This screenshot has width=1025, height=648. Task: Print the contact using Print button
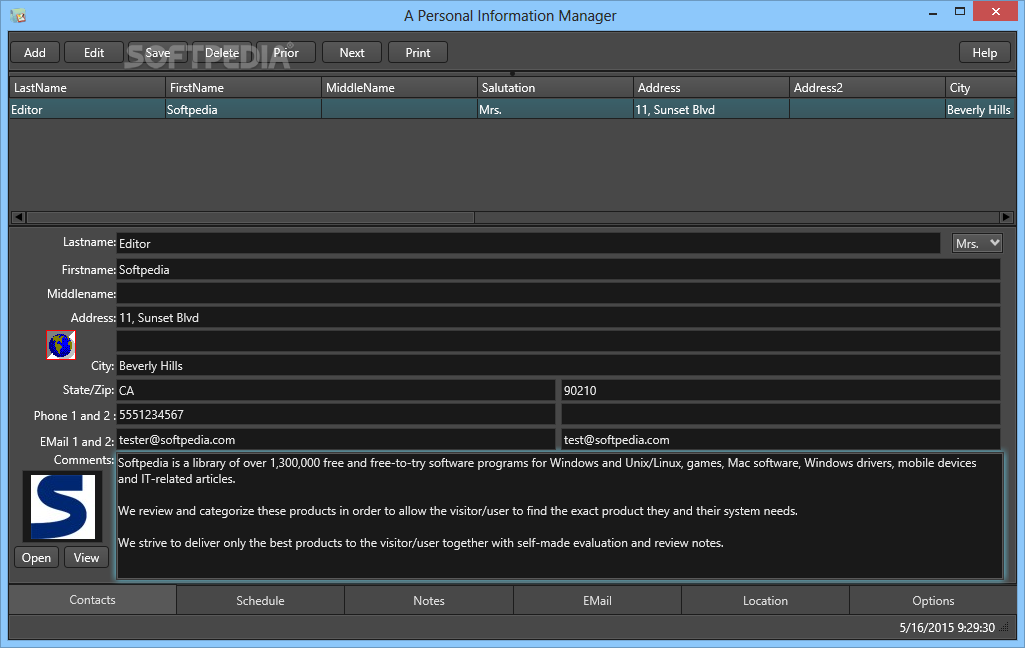pos(418,52)
